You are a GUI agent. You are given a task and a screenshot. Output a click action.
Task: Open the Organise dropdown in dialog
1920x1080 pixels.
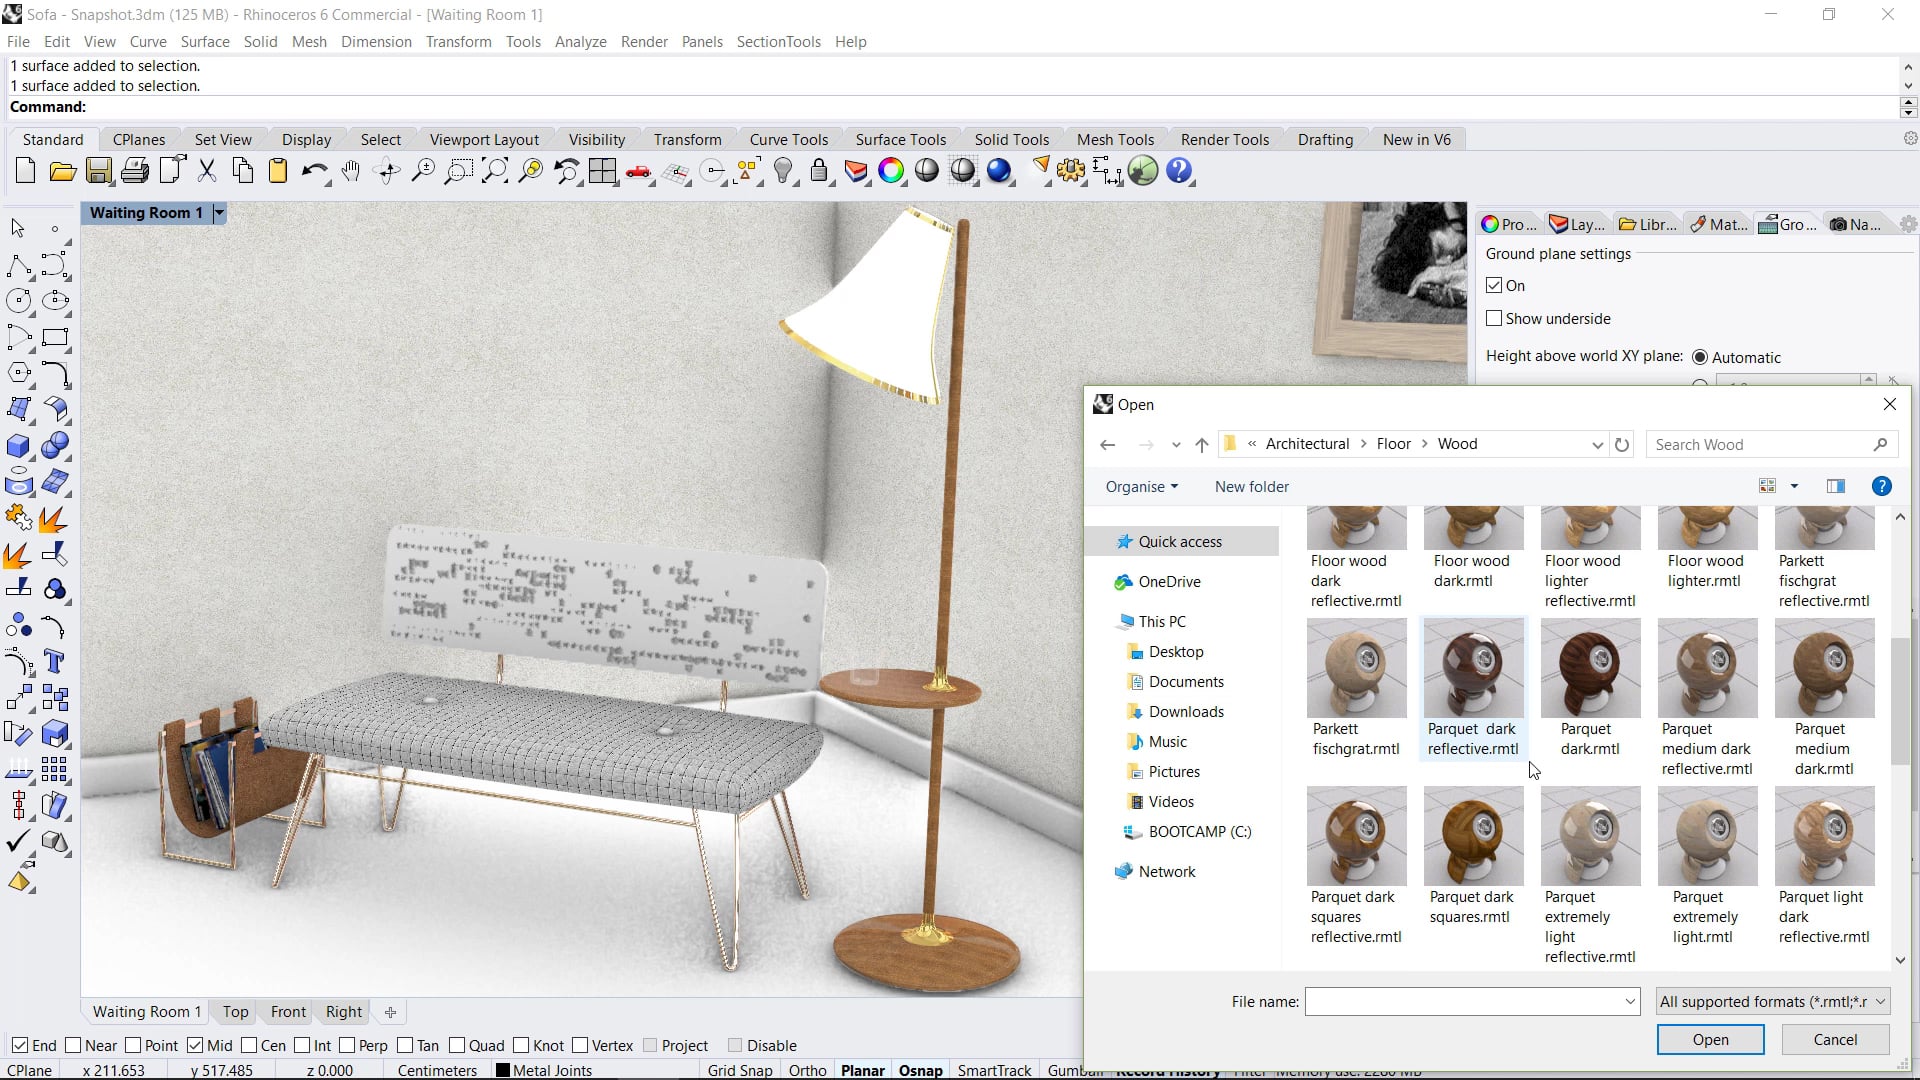[1141, 487]
